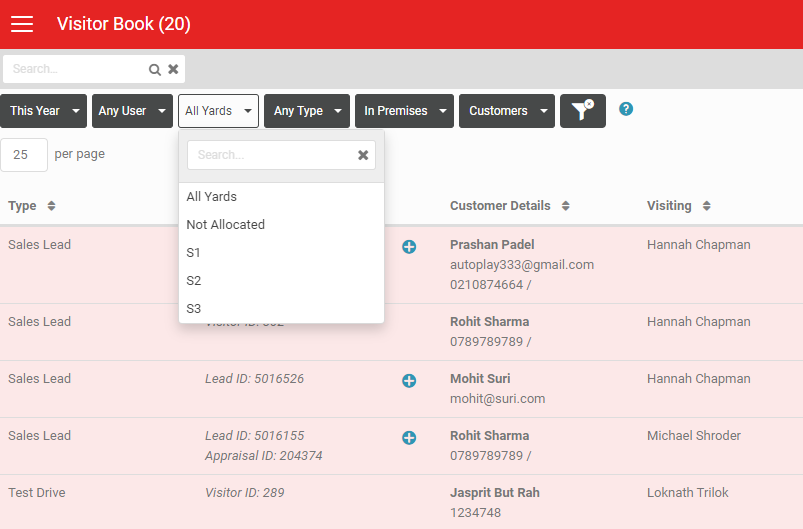Collapse the All Yards dropdown
The image size is (803, 529).
(219, 111)
